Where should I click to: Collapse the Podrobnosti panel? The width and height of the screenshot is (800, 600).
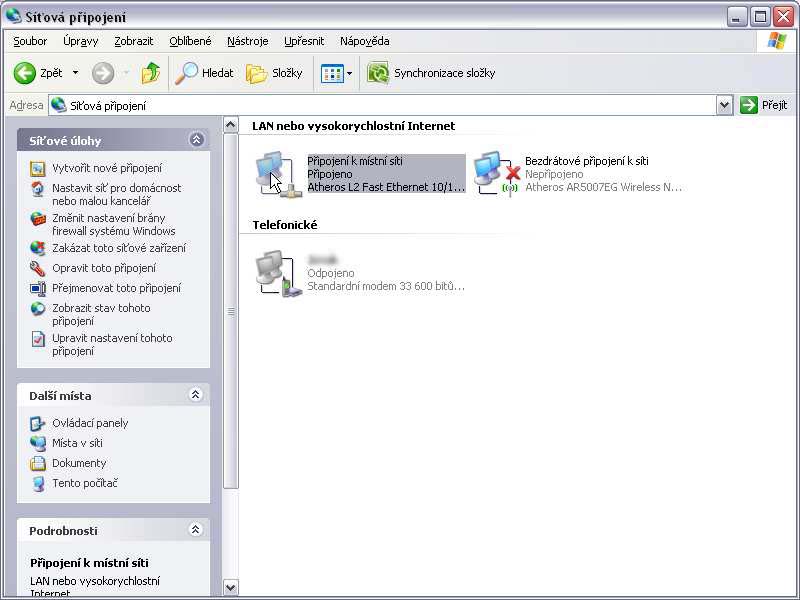196,530
